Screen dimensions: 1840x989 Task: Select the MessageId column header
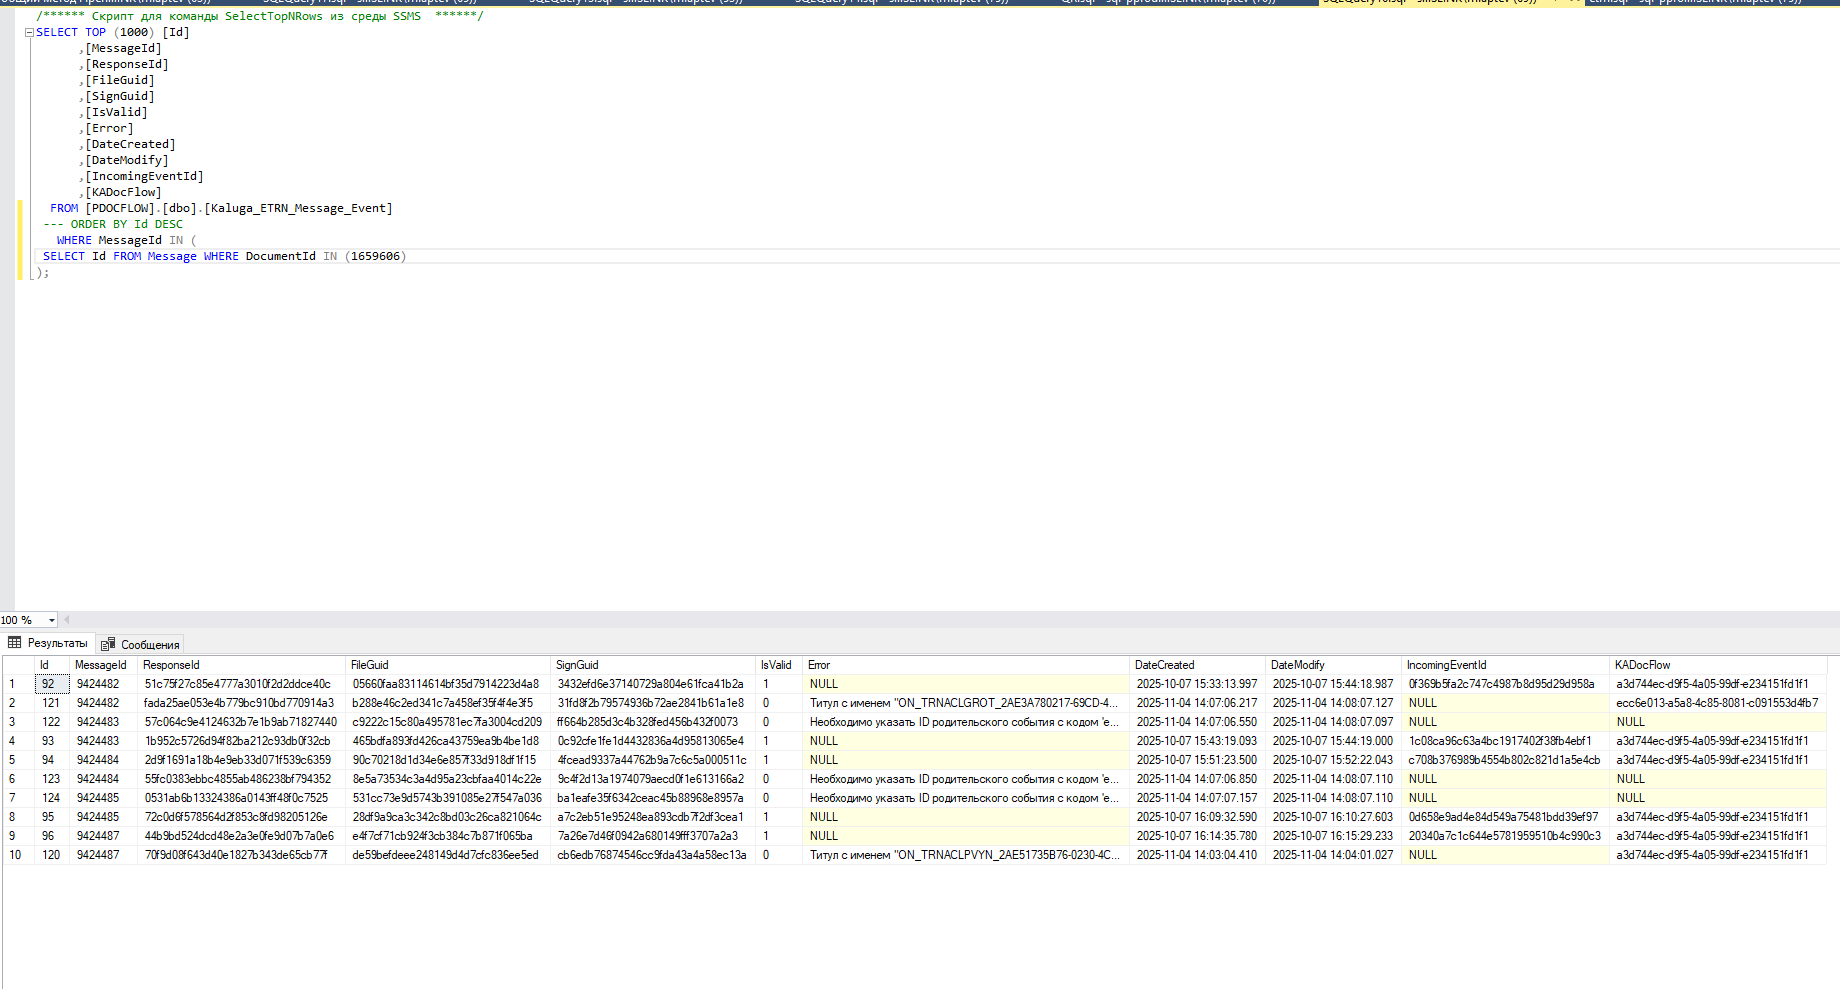click(x=103, y=665)
